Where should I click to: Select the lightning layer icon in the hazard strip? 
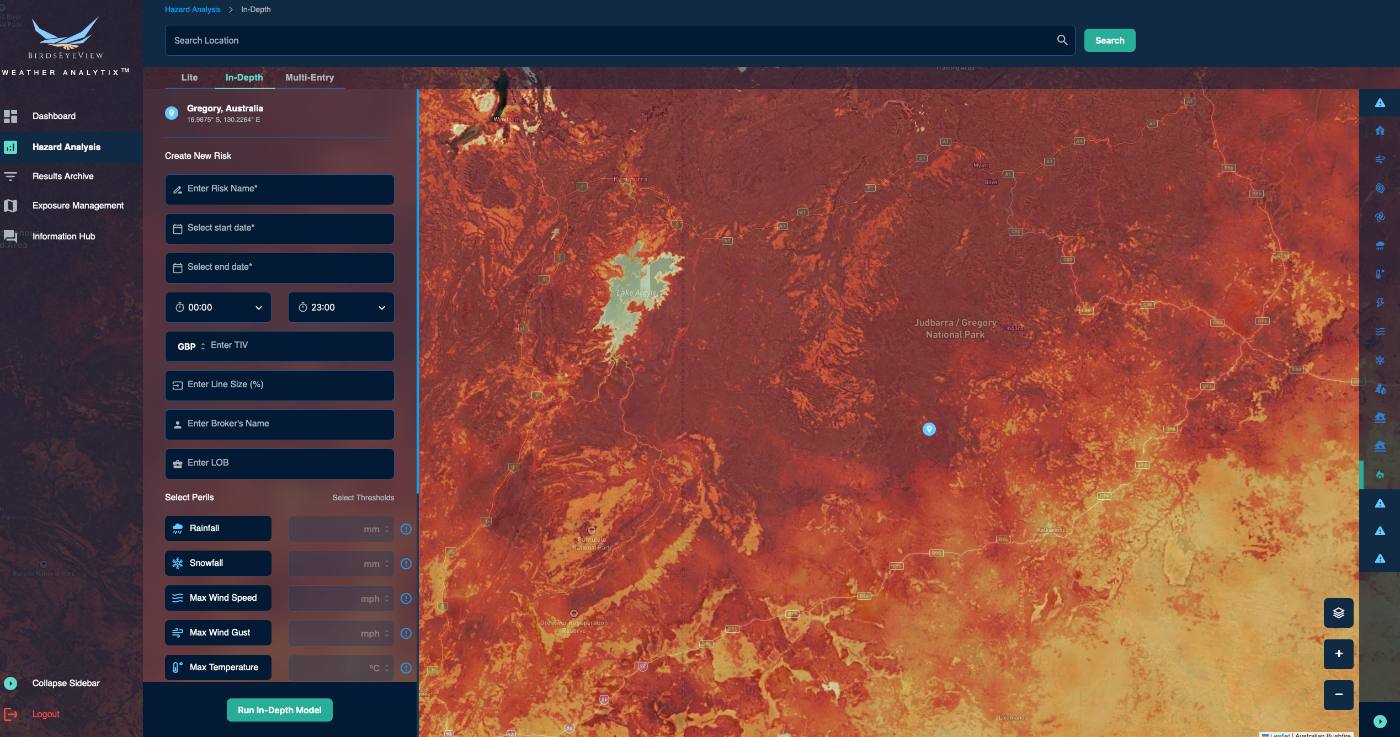(x=1380, y=302)
